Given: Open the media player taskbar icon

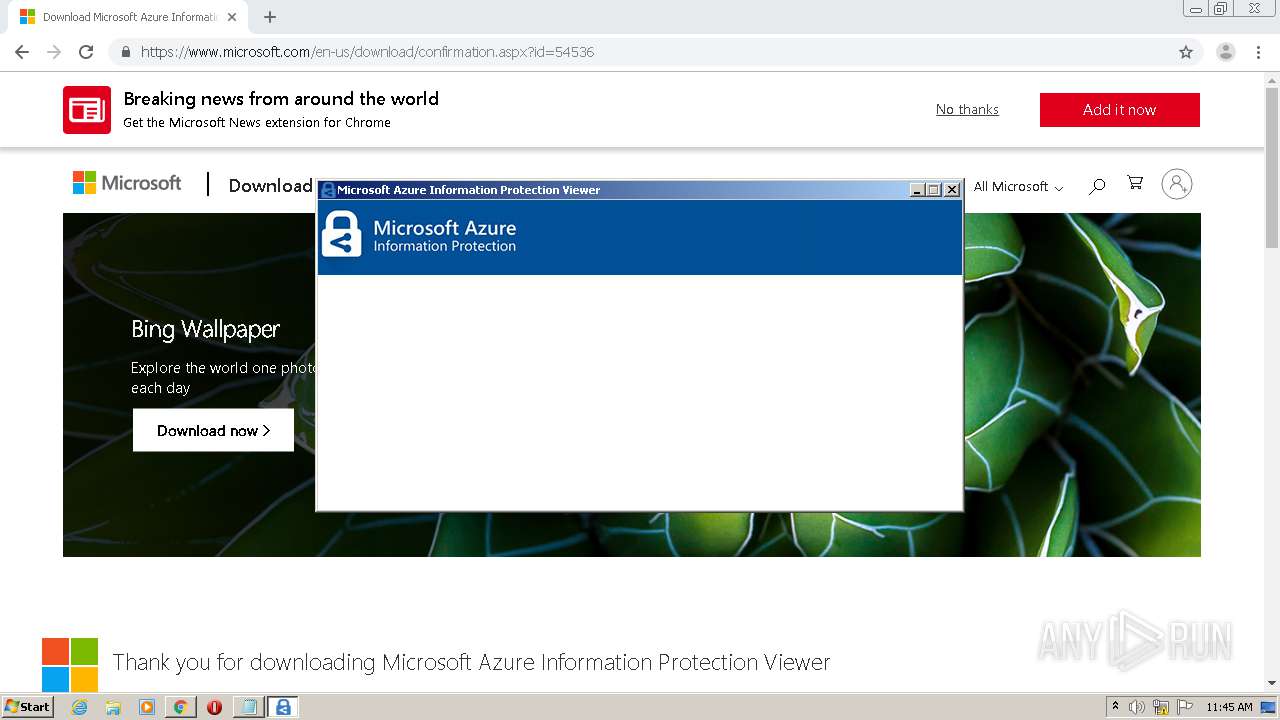Looking at the screenshot, I should coord(147,707).
